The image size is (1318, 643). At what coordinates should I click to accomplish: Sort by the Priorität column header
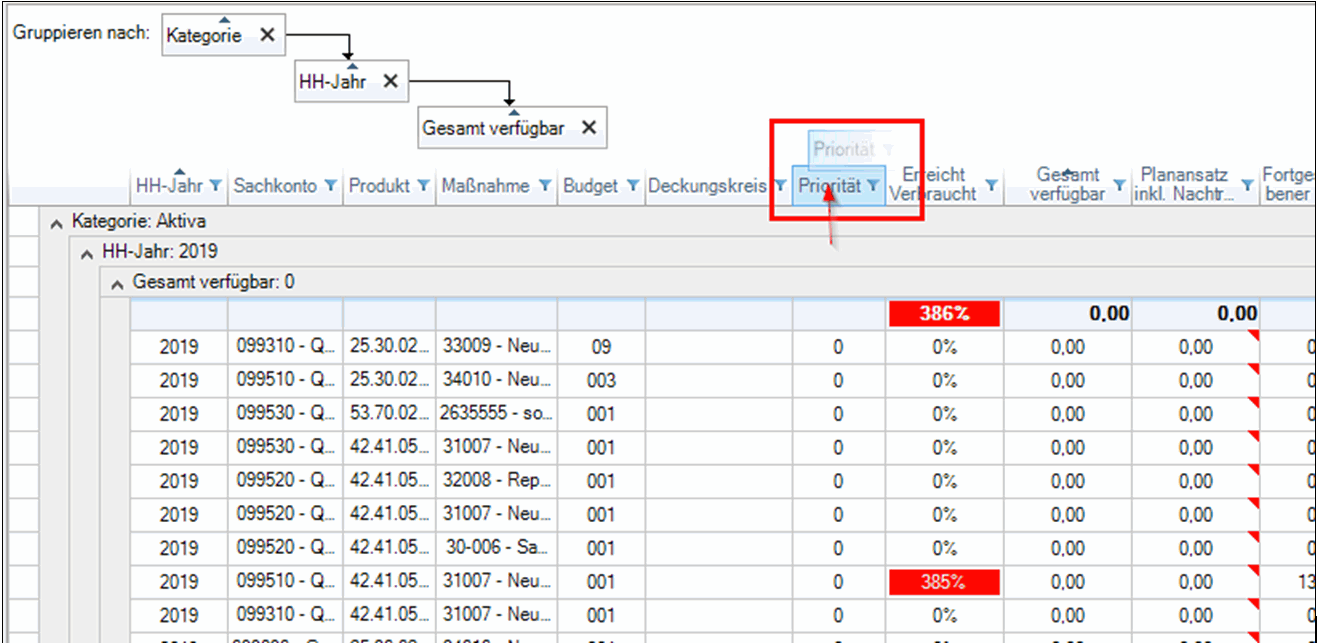pos(828,186)
